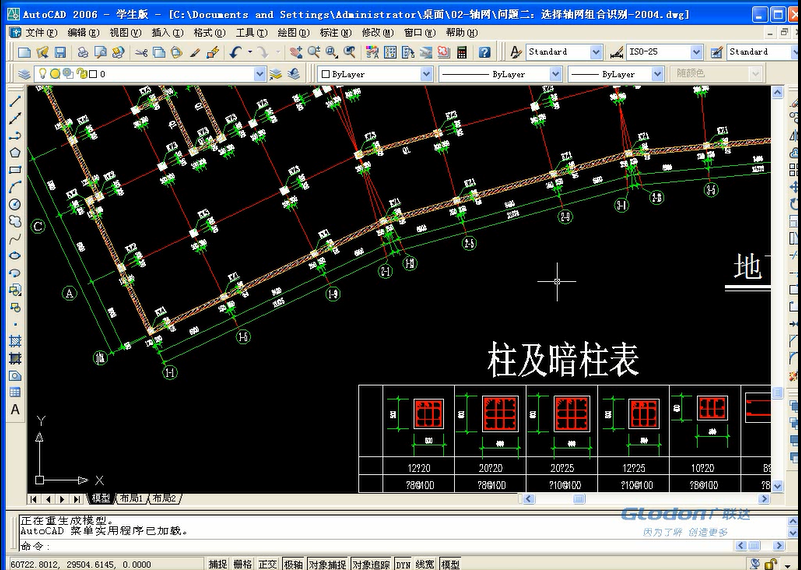Click the Save icon in toolbar
This screenshot has width=801, height=570.
point(60,52)
